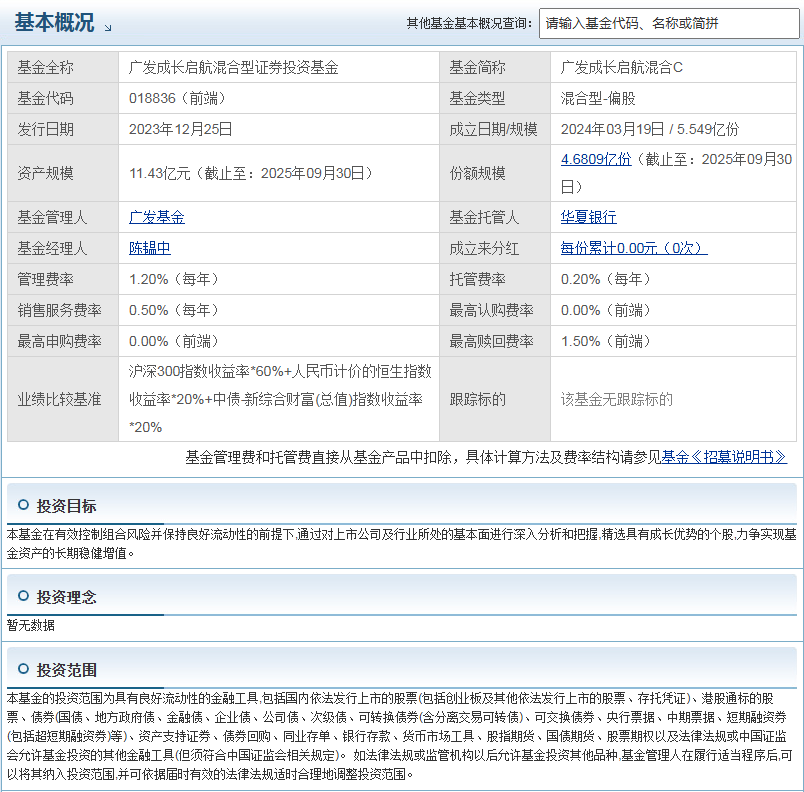Select max purchase fee value beside 最高申购费率
This screenshot has width=804, height=792.
[174, 341]
